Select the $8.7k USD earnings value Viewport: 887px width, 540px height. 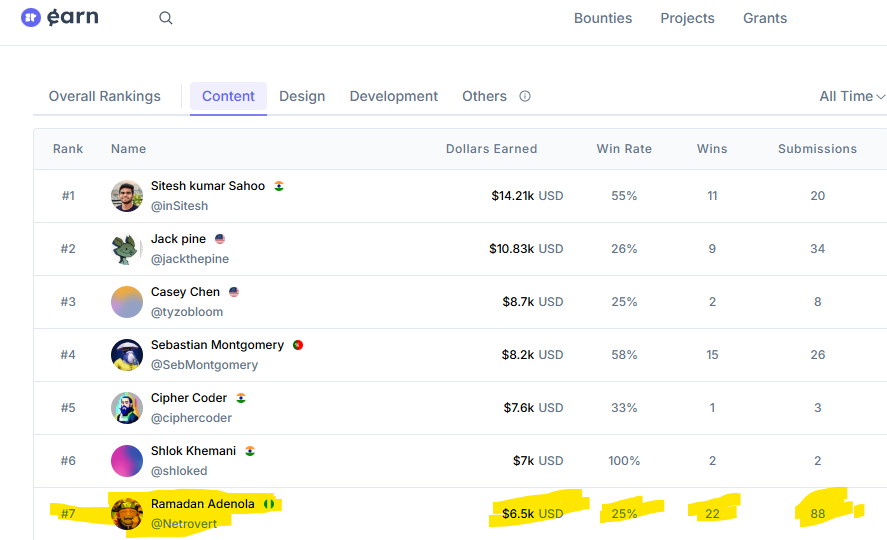point(533,302)
